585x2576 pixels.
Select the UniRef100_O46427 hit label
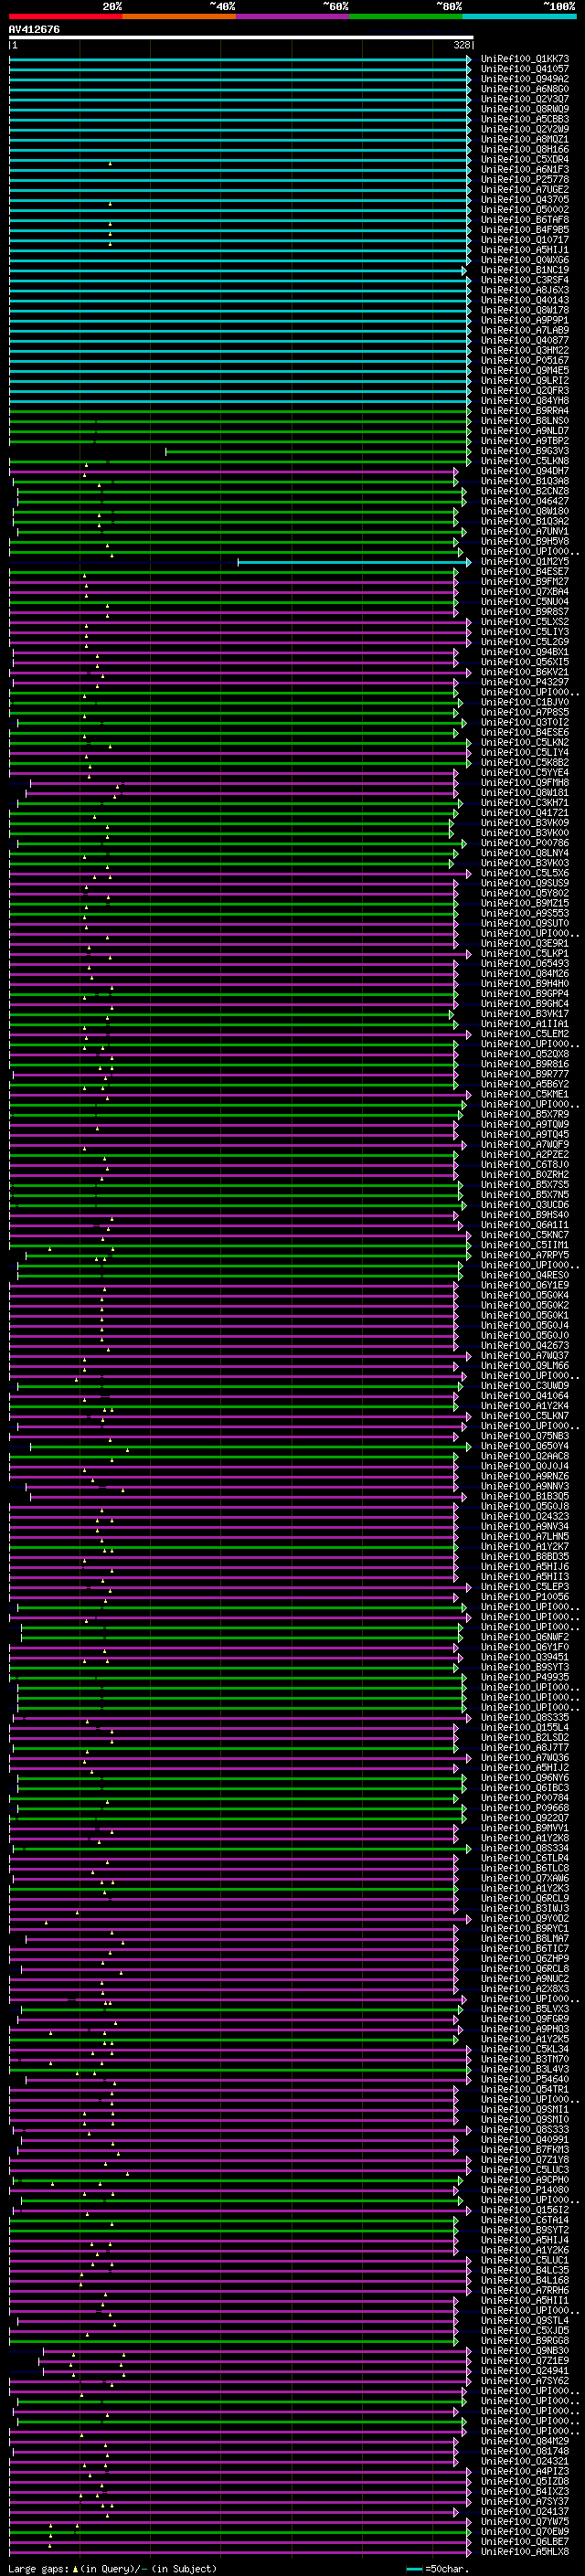tap(525, 501)
